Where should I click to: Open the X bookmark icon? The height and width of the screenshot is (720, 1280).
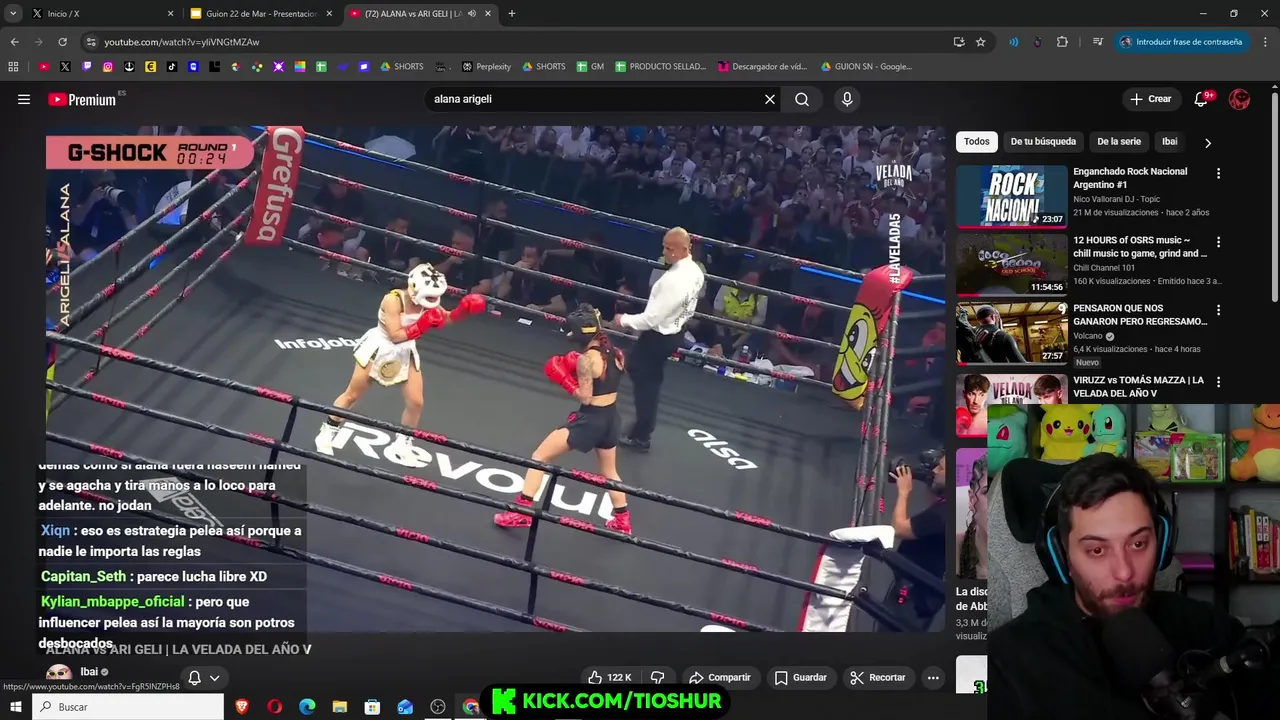[65, 67]
